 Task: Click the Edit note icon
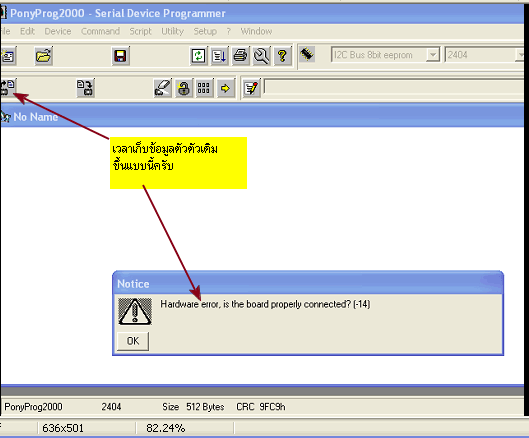point(252,89)
